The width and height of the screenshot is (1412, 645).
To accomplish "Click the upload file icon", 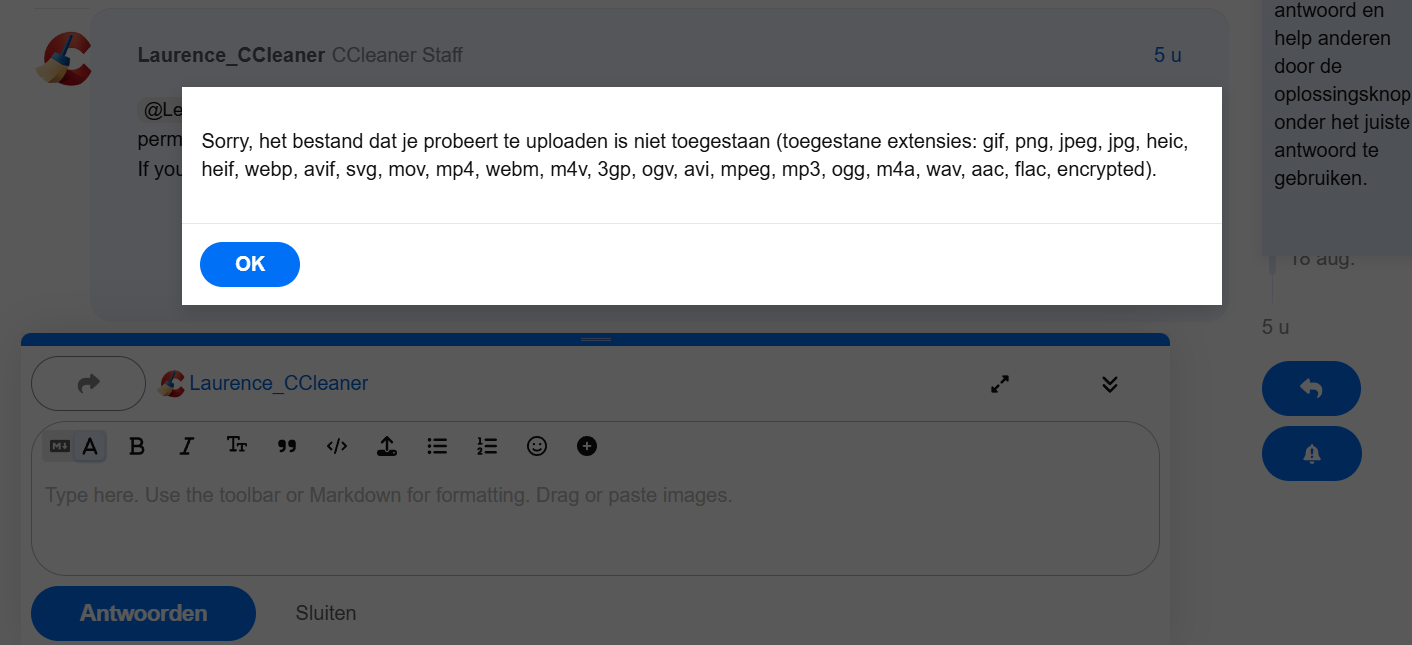I will (387, 446).
